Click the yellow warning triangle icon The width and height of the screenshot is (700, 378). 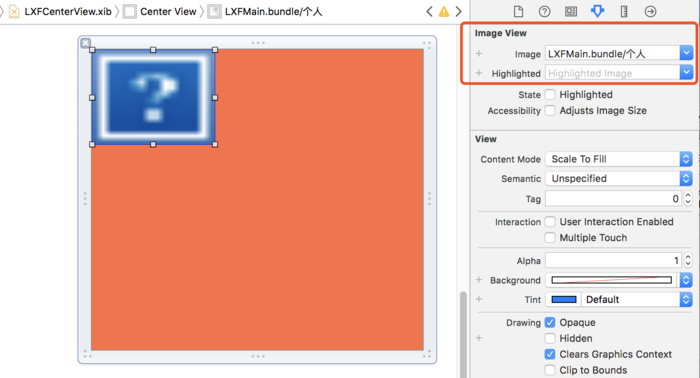click(x=444, y=12)
